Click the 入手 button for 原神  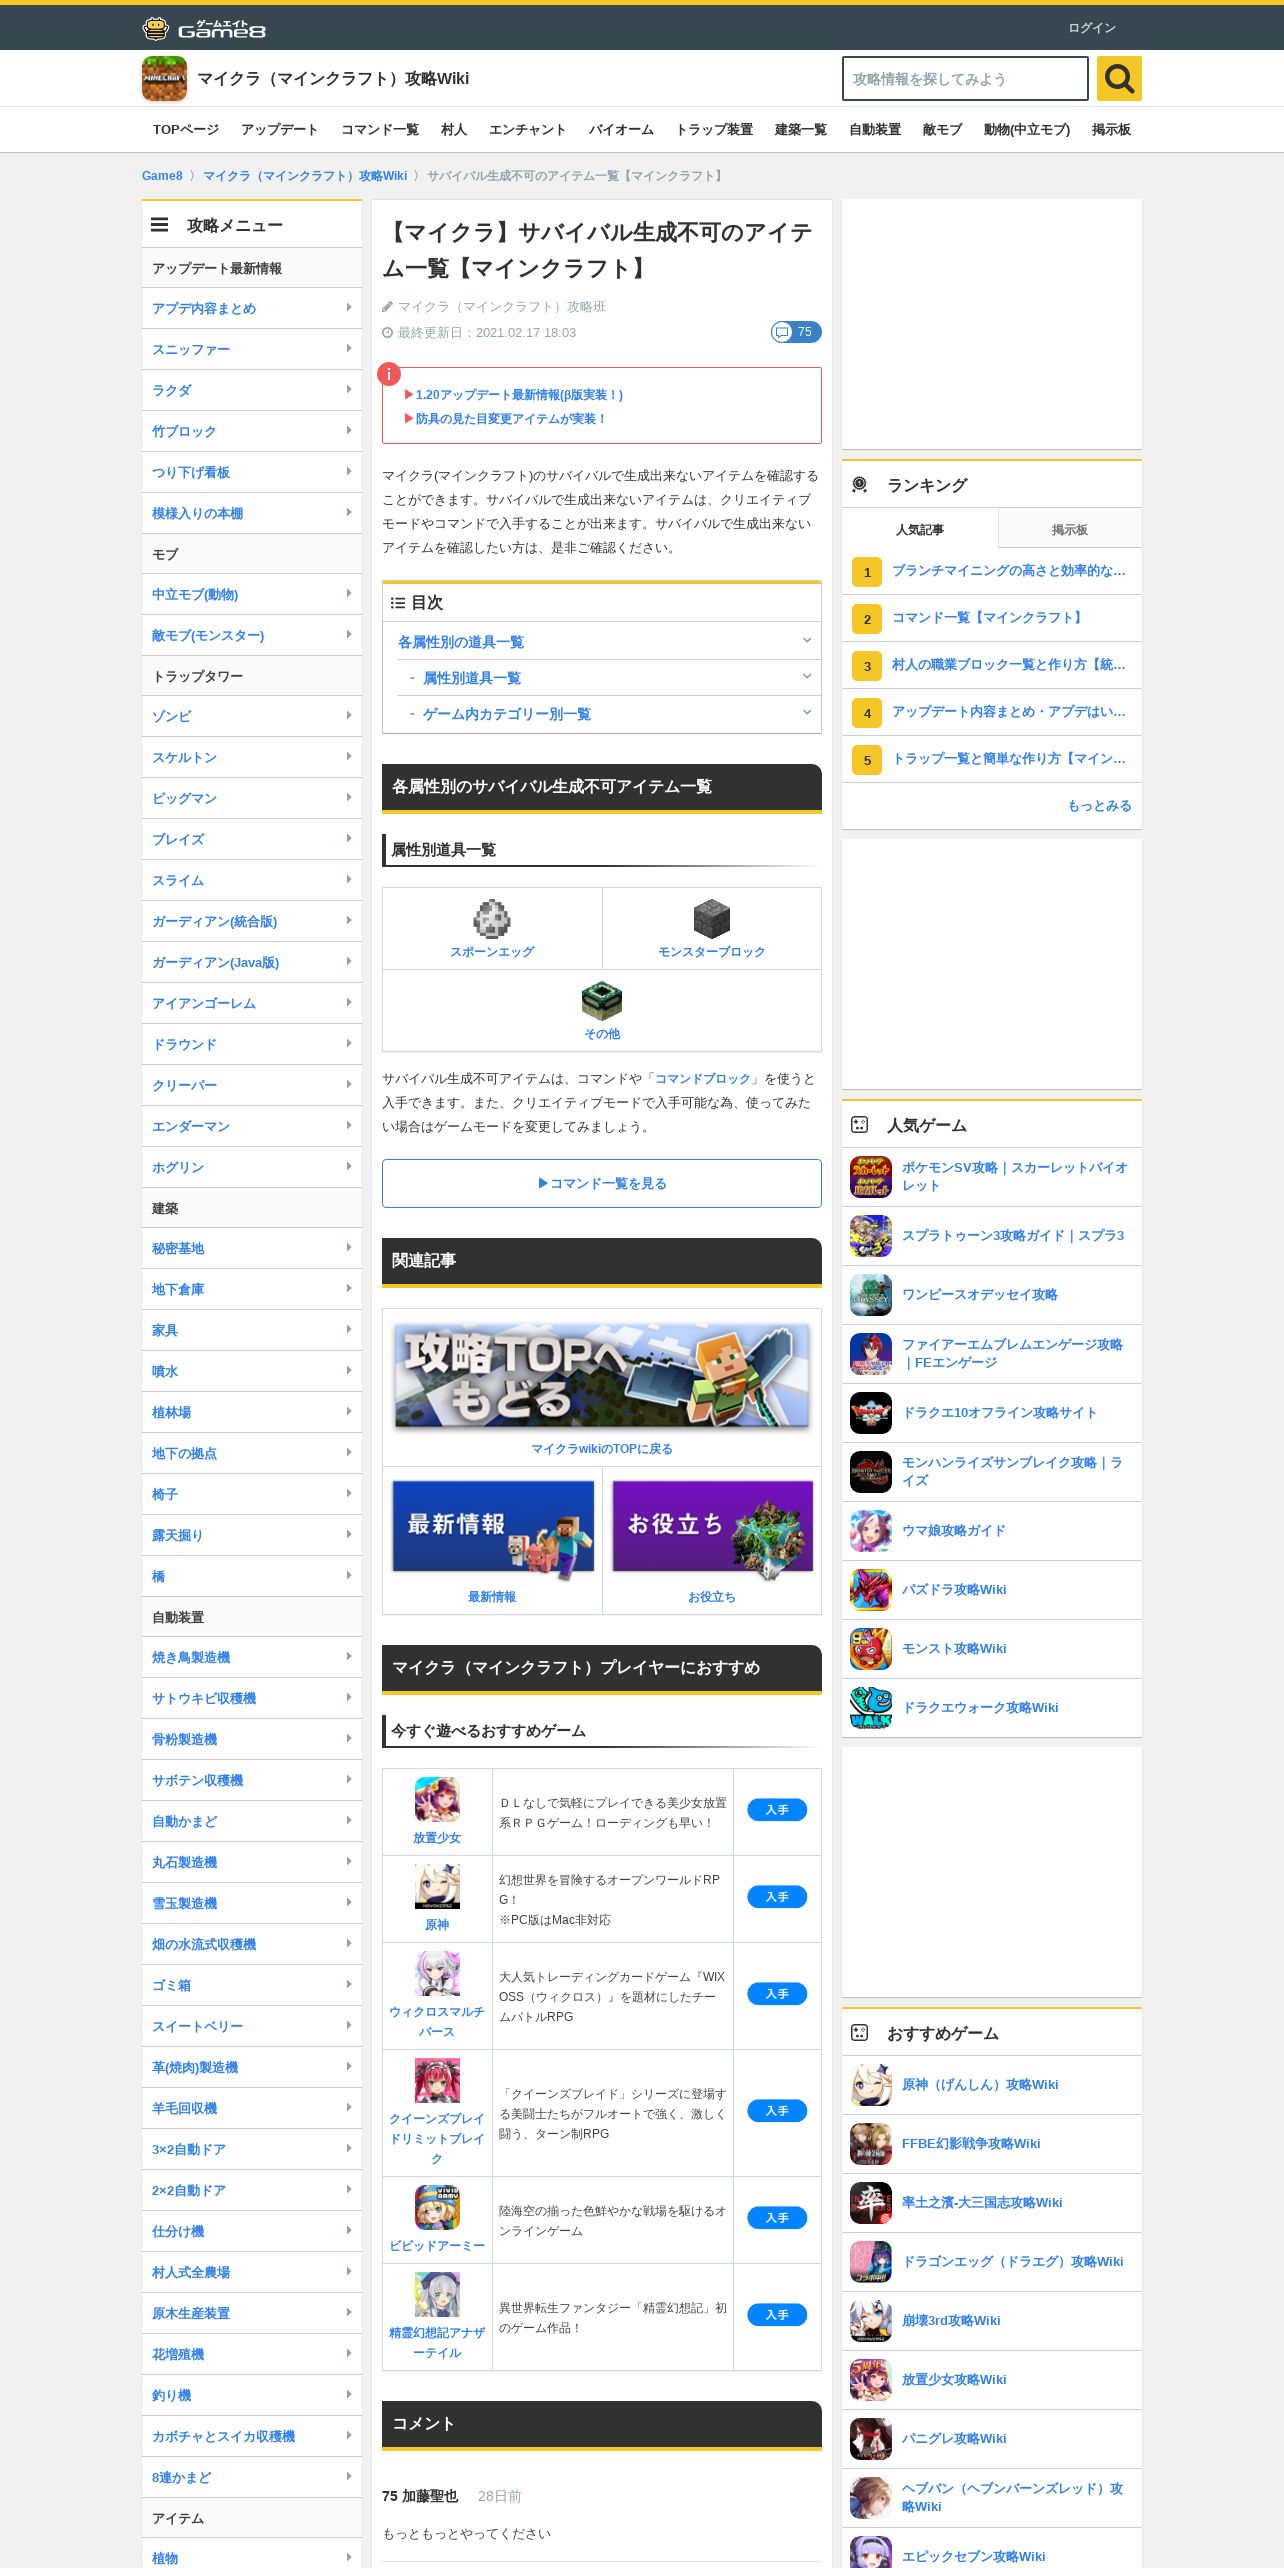(x=777, y=1897)
